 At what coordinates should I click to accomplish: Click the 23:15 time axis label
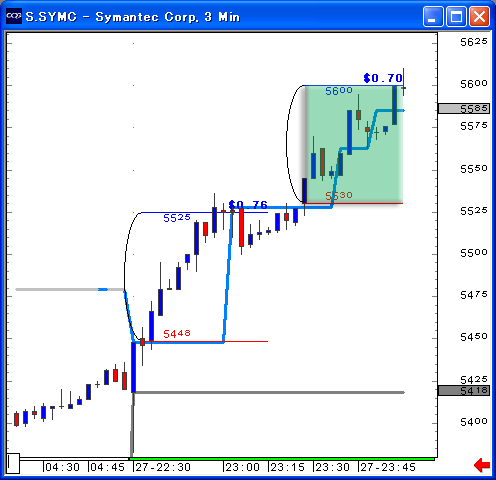point(287,467)
